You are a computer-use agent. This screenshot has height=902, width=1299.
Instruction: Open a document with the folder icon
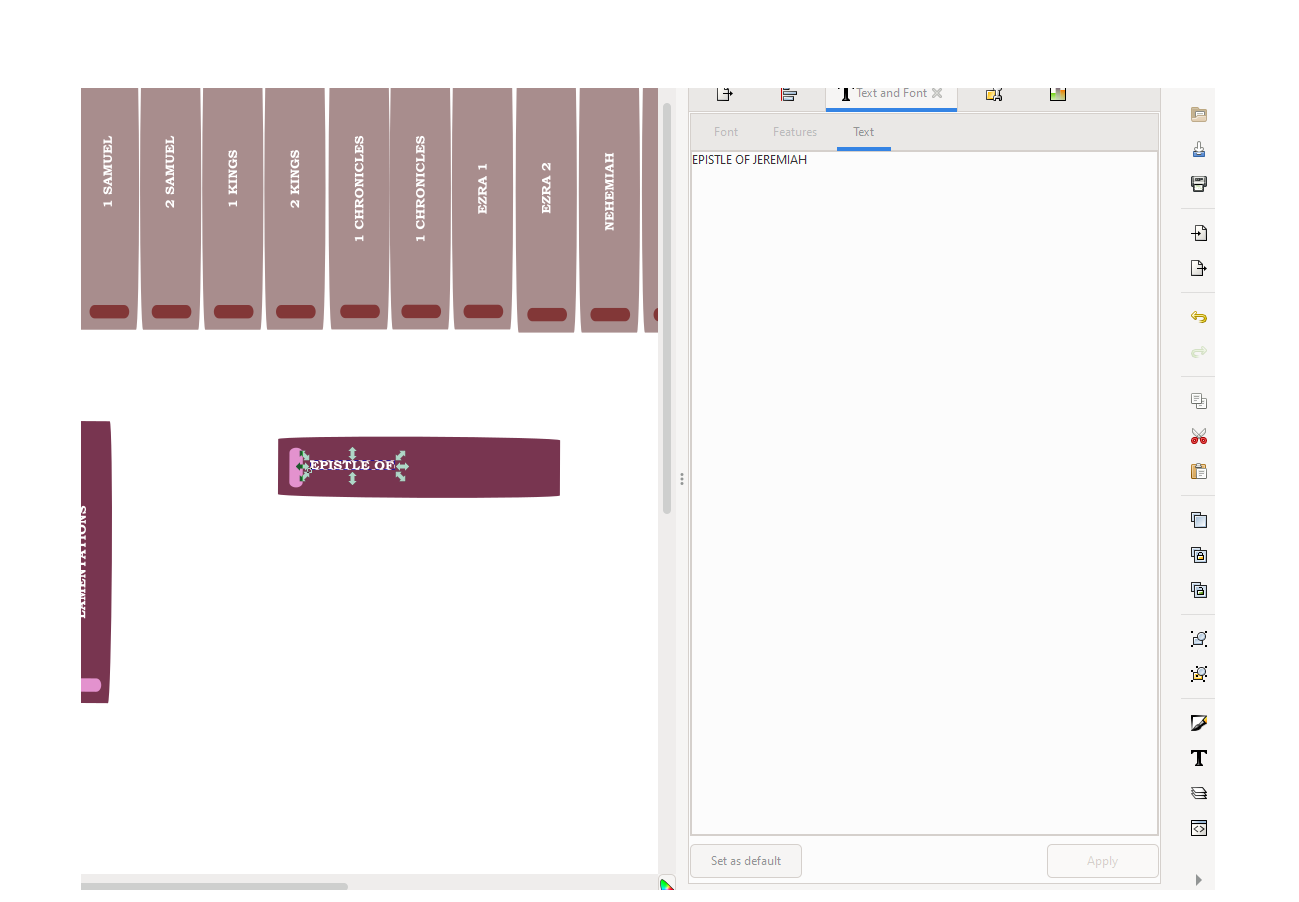coord(1198,115)
